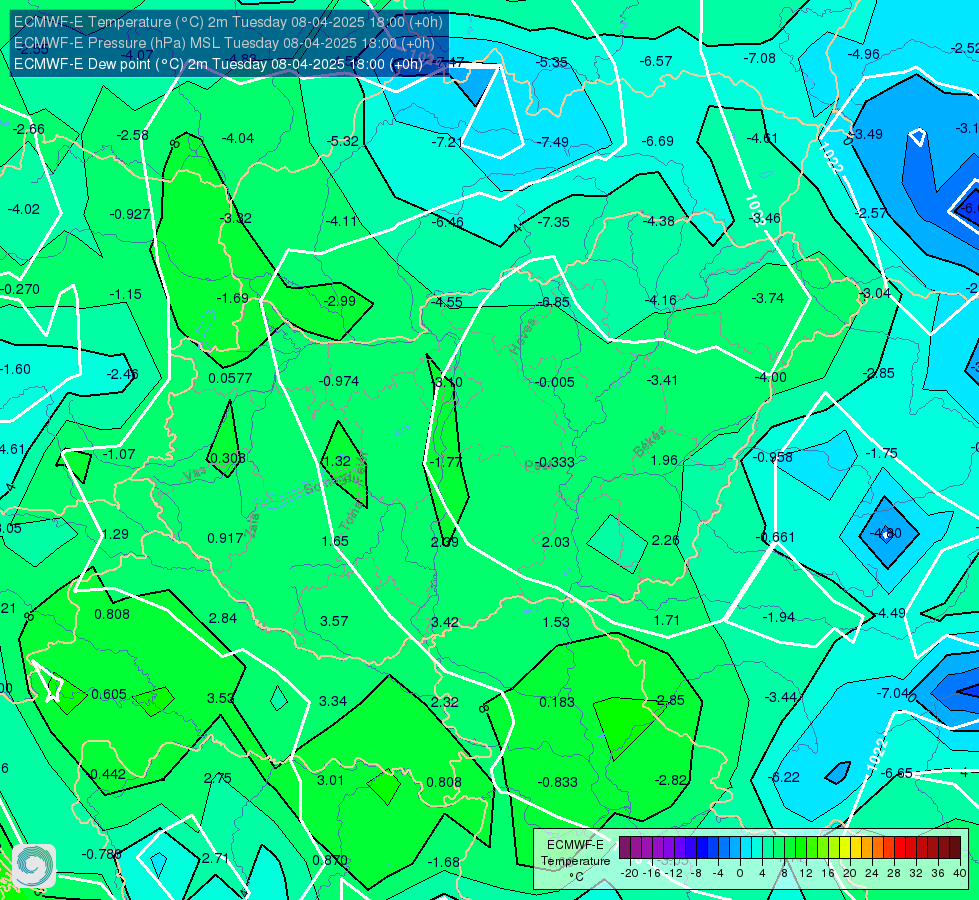Click the dew point value 2.26
Viewport: 979px width, 900px height.
pos(665,540)
